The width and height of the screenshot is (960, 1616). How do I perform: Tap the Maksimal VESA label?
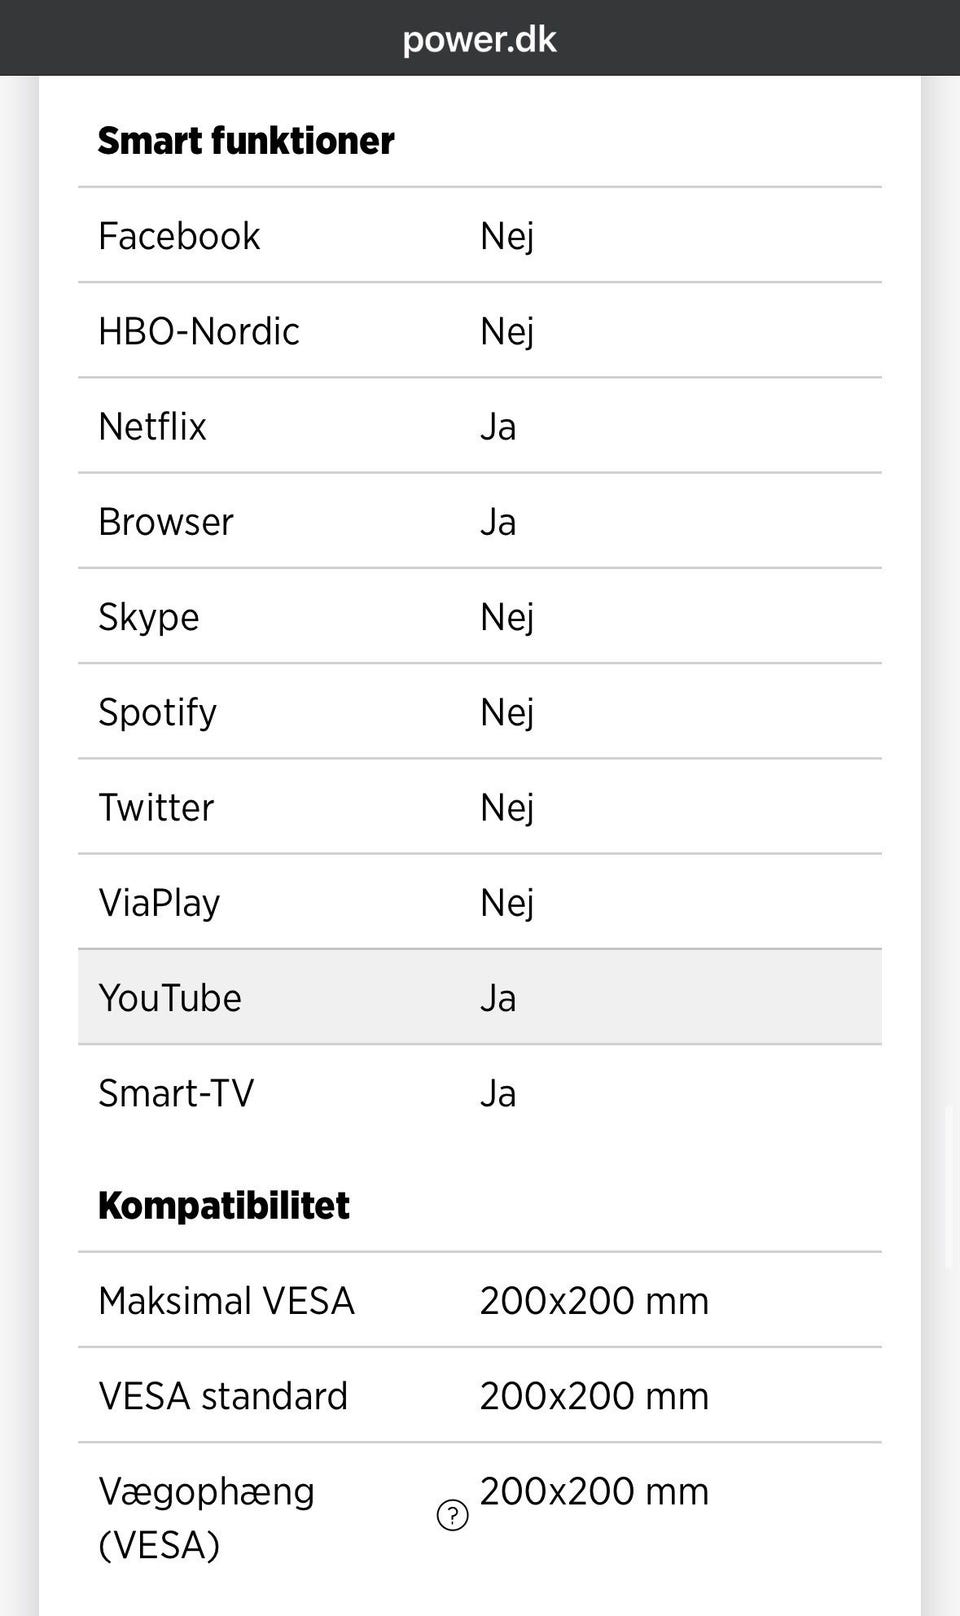(x=227, y=1301)
